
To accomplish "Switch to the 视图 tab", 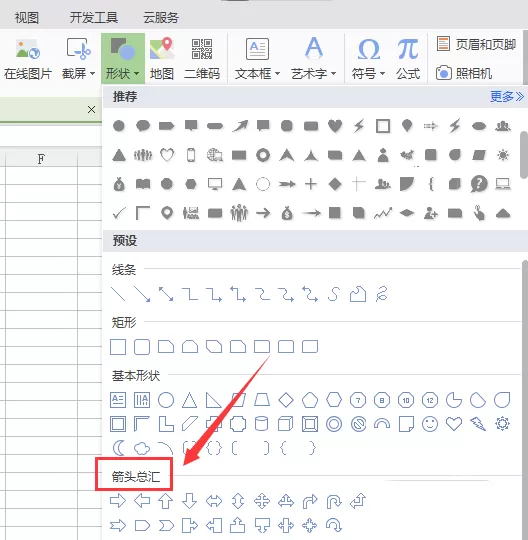I will tap(27, 18).
